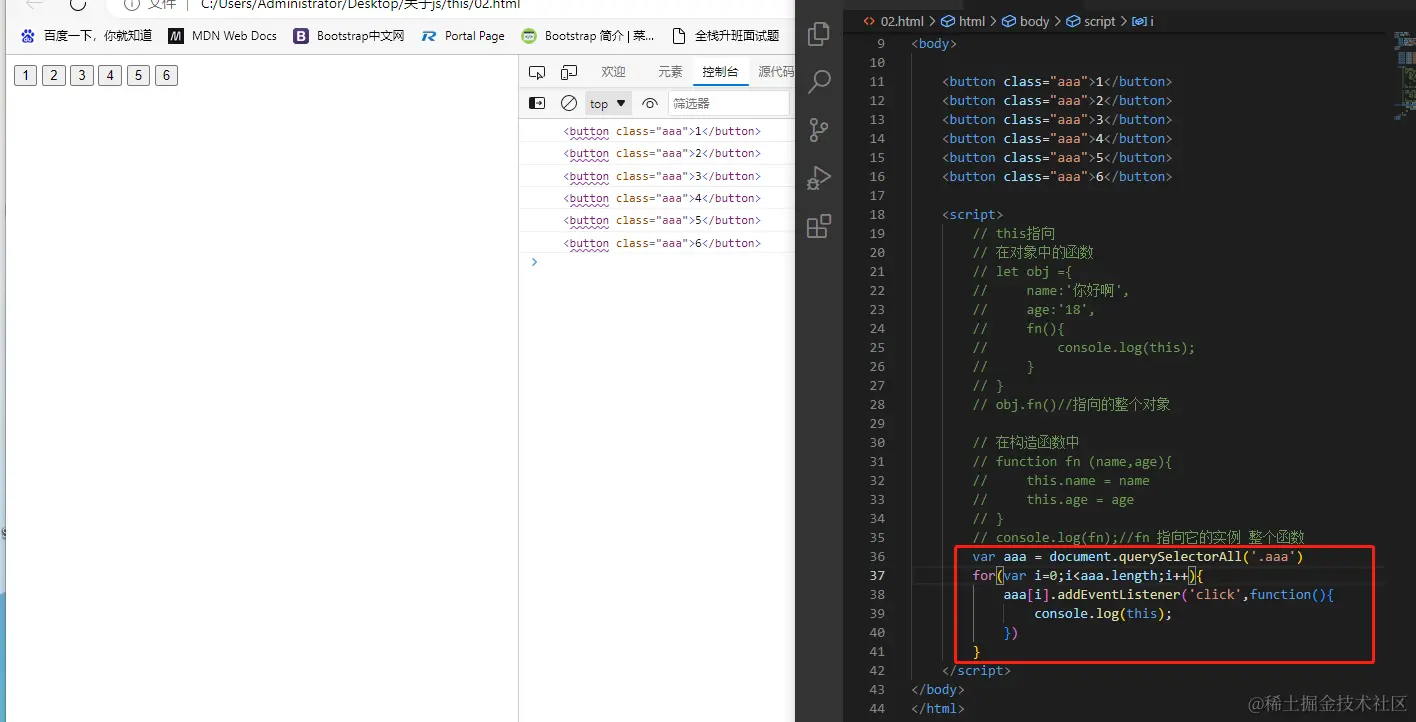Screen dimensions: 1416x722
Task: Click the <body> tag on line 9
Action: pyautogui.click(x=934, y=43)
